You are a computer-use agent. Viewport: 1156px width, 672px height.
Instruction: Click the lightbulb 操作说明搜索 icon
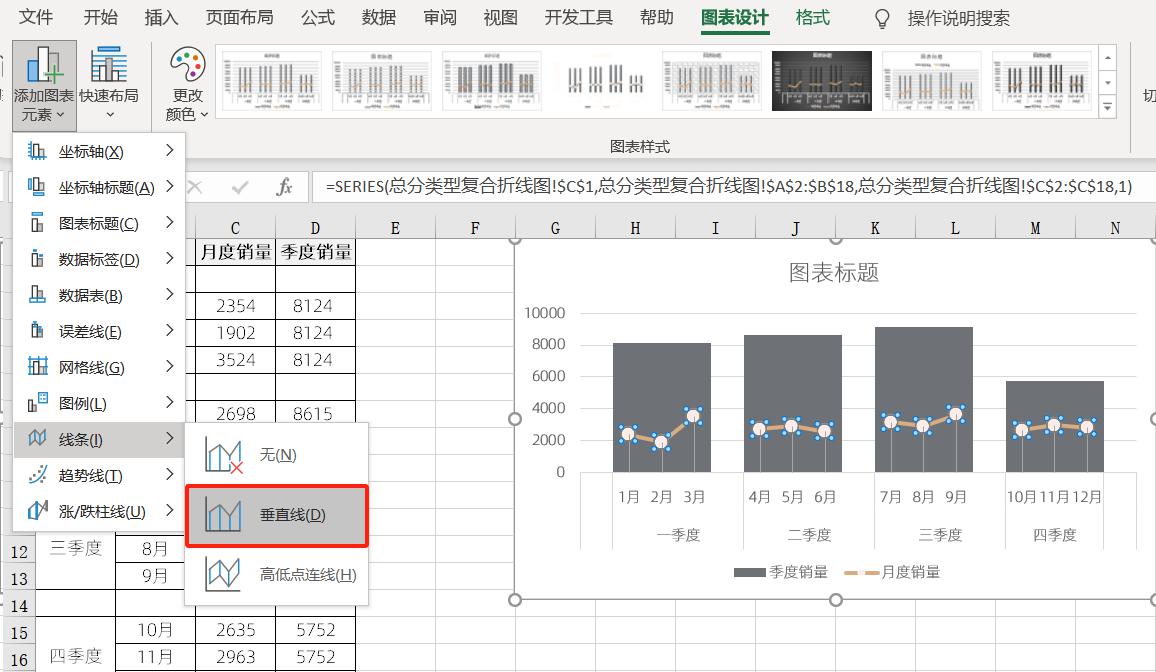(882, 18)
